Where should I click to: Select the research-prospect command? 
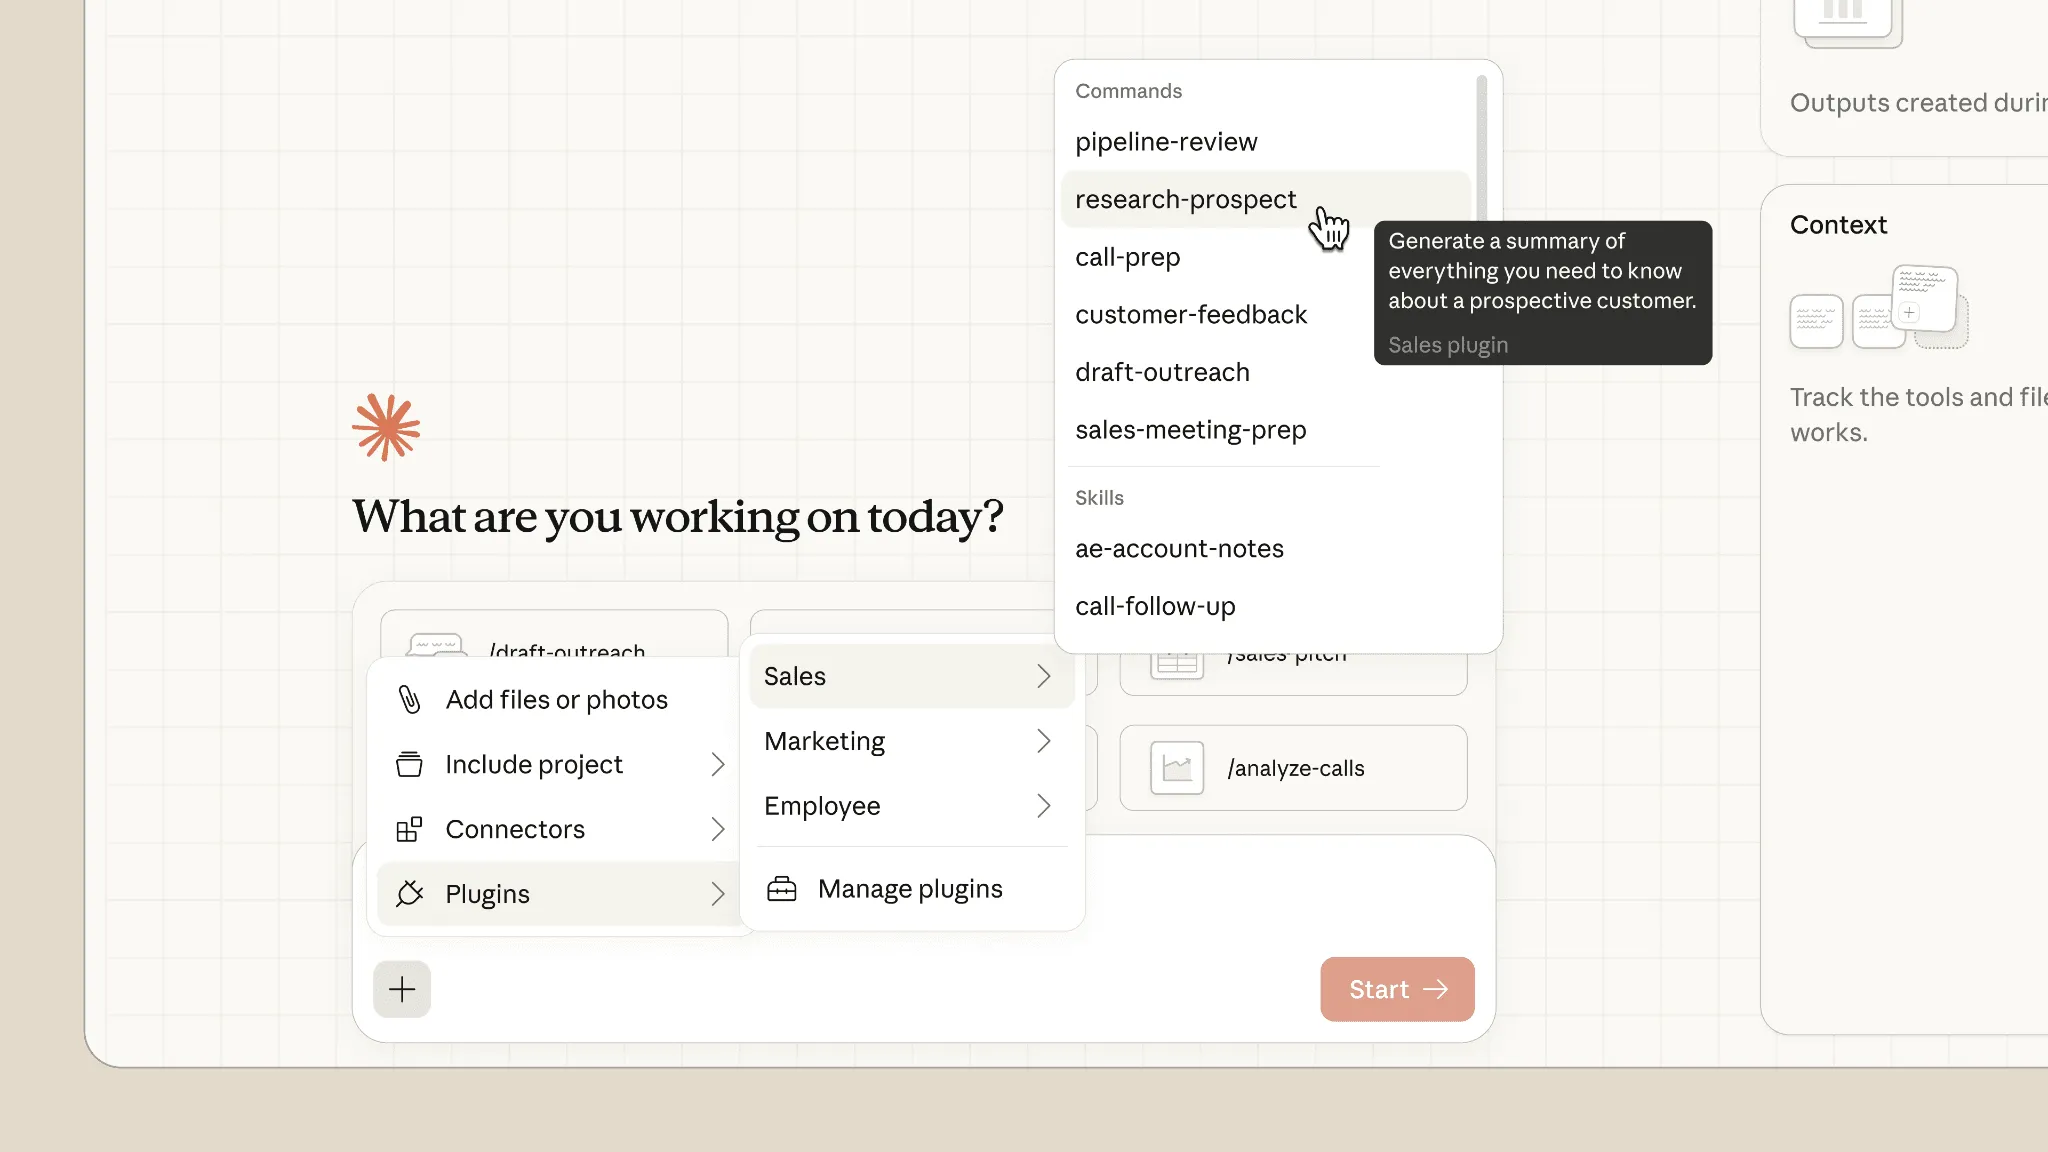click(x=1186, y=199)
